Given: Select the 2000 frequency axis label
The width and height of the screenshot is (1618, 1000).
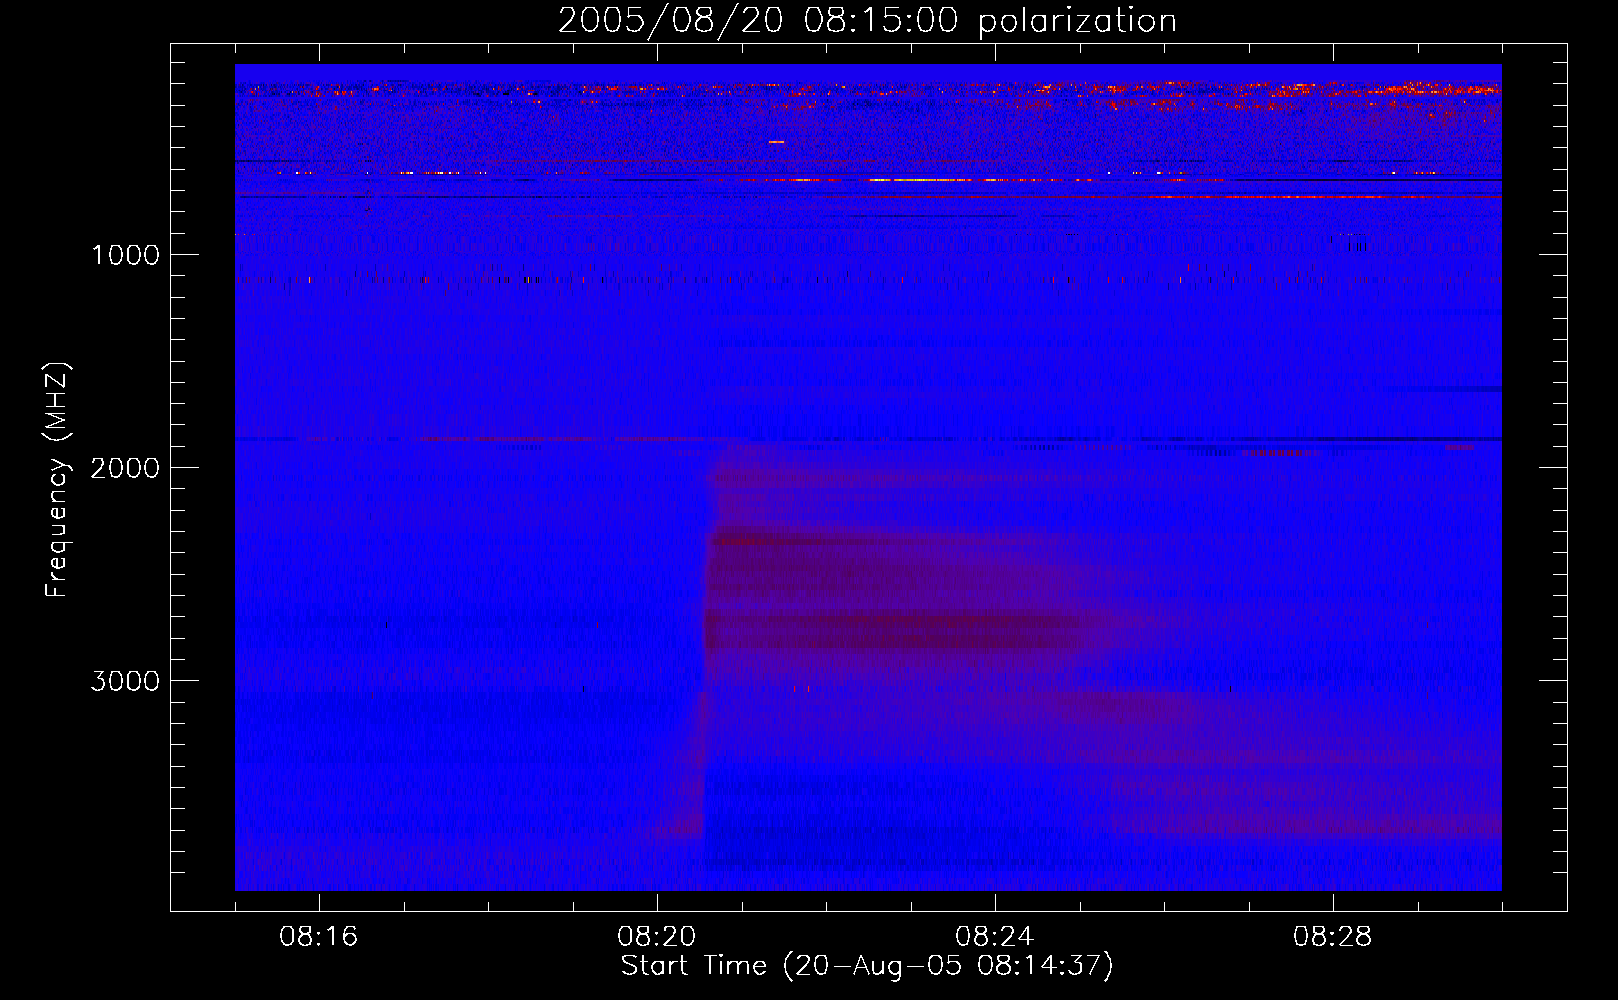Looking at the screenshot, I should [x=125, y=468].
